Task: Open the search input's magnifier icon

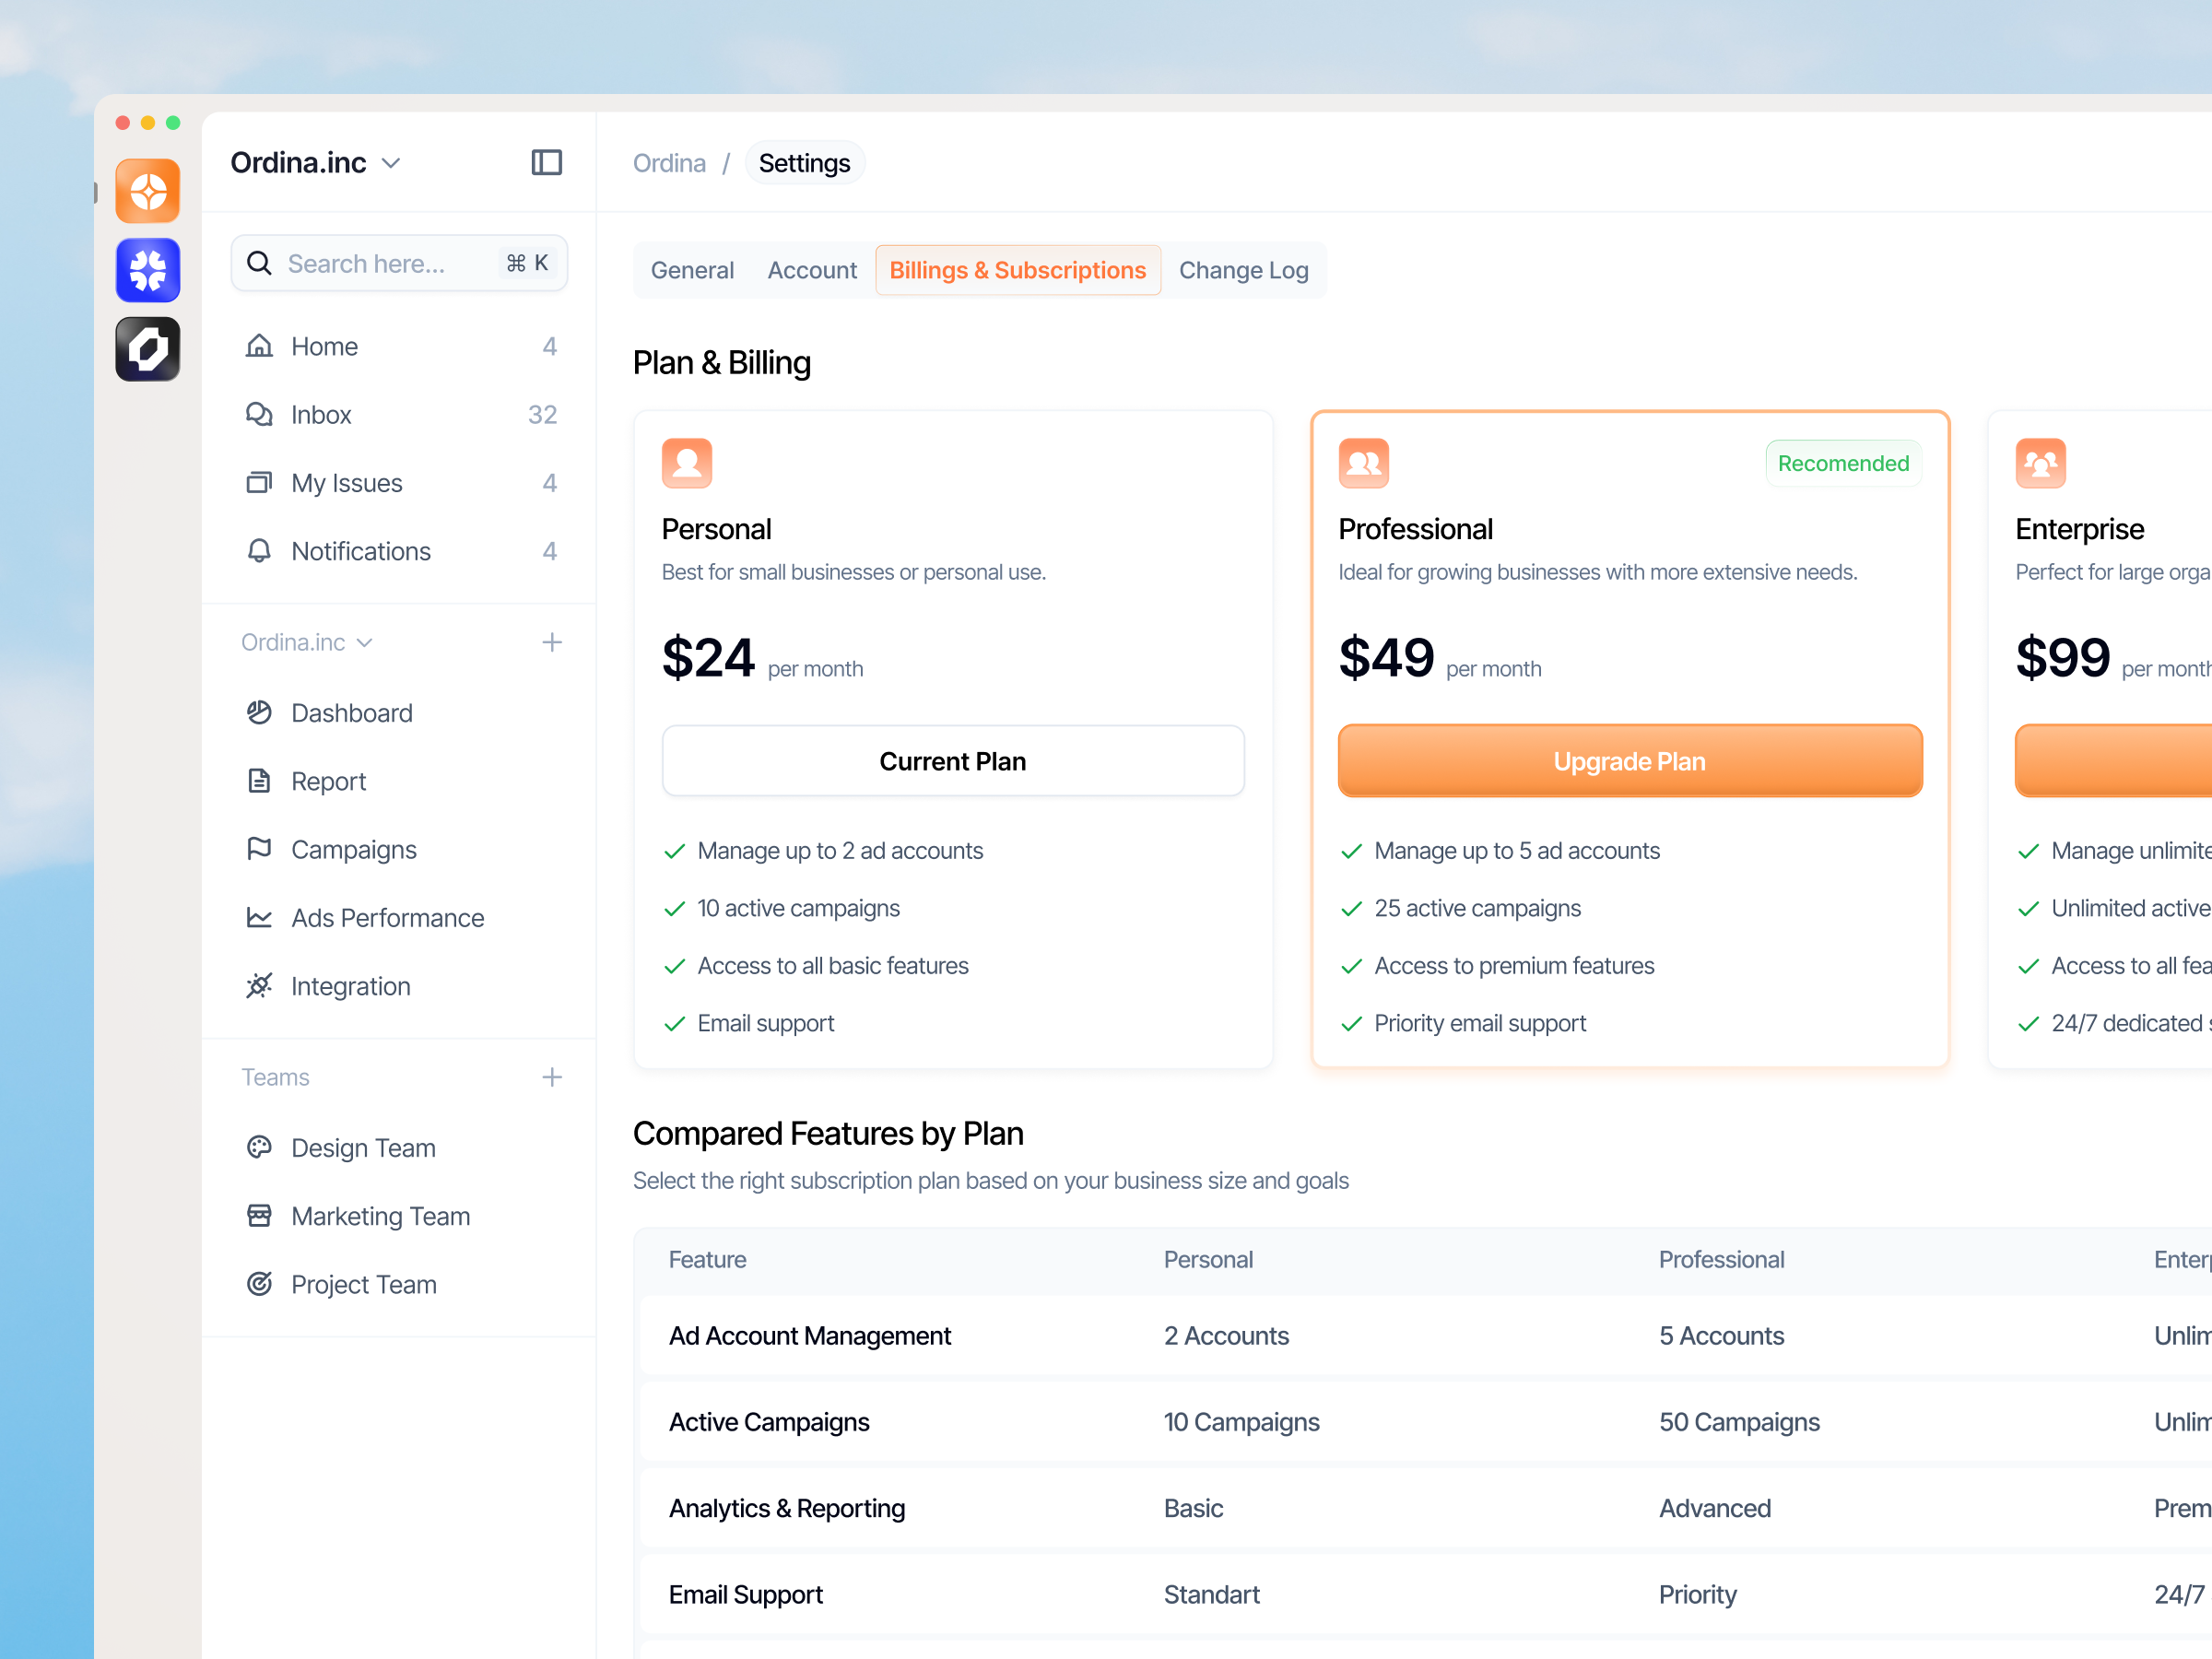Action: pyautogui.click(x=260, y=263)
